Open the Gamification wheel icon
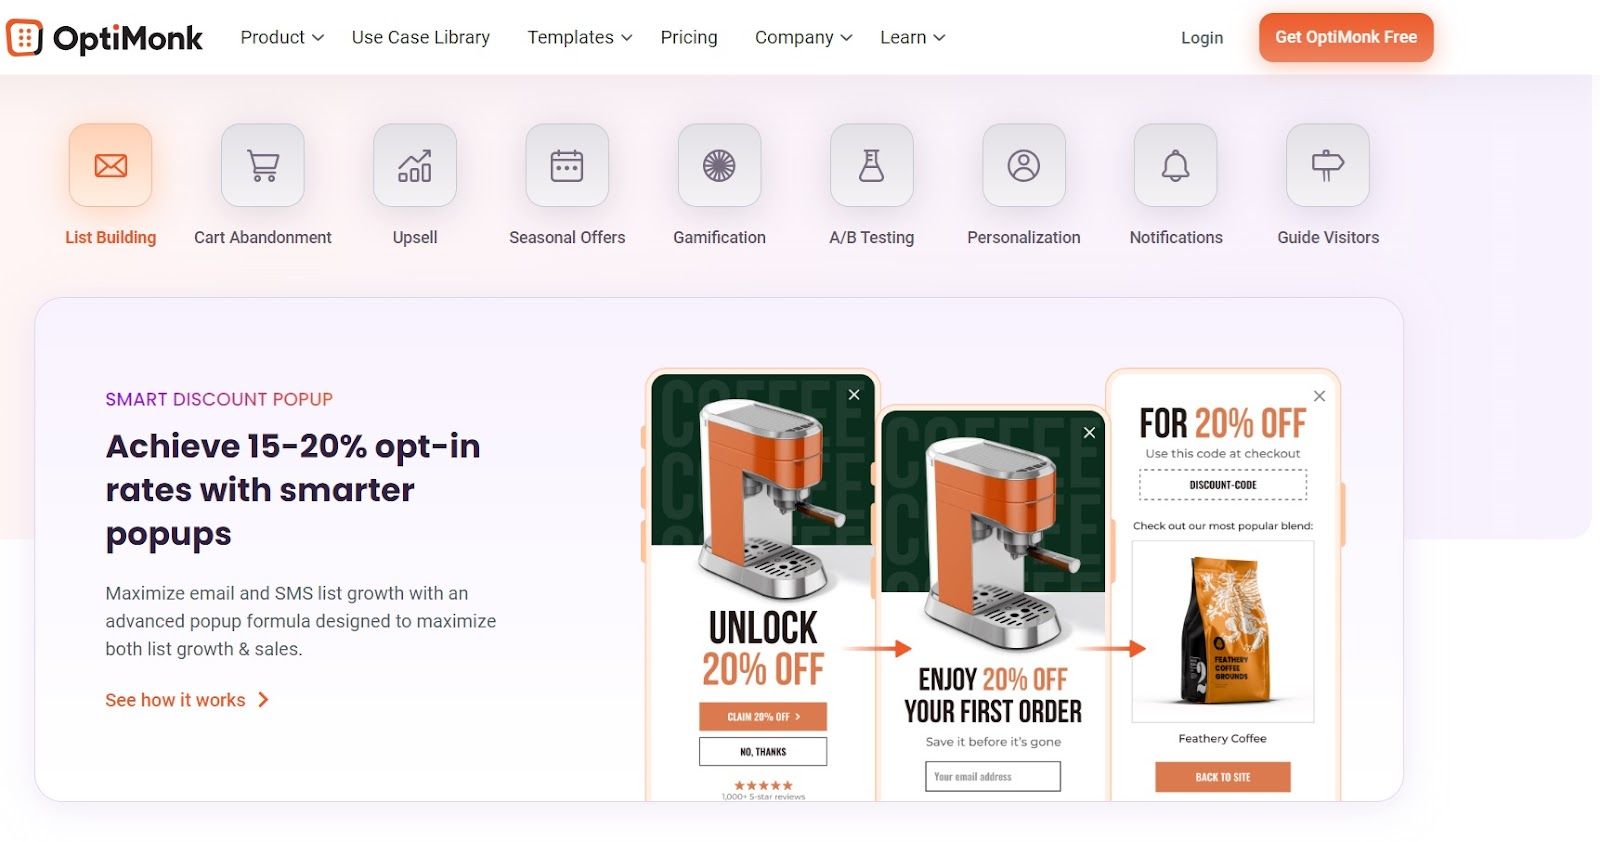 pos(719,165)
